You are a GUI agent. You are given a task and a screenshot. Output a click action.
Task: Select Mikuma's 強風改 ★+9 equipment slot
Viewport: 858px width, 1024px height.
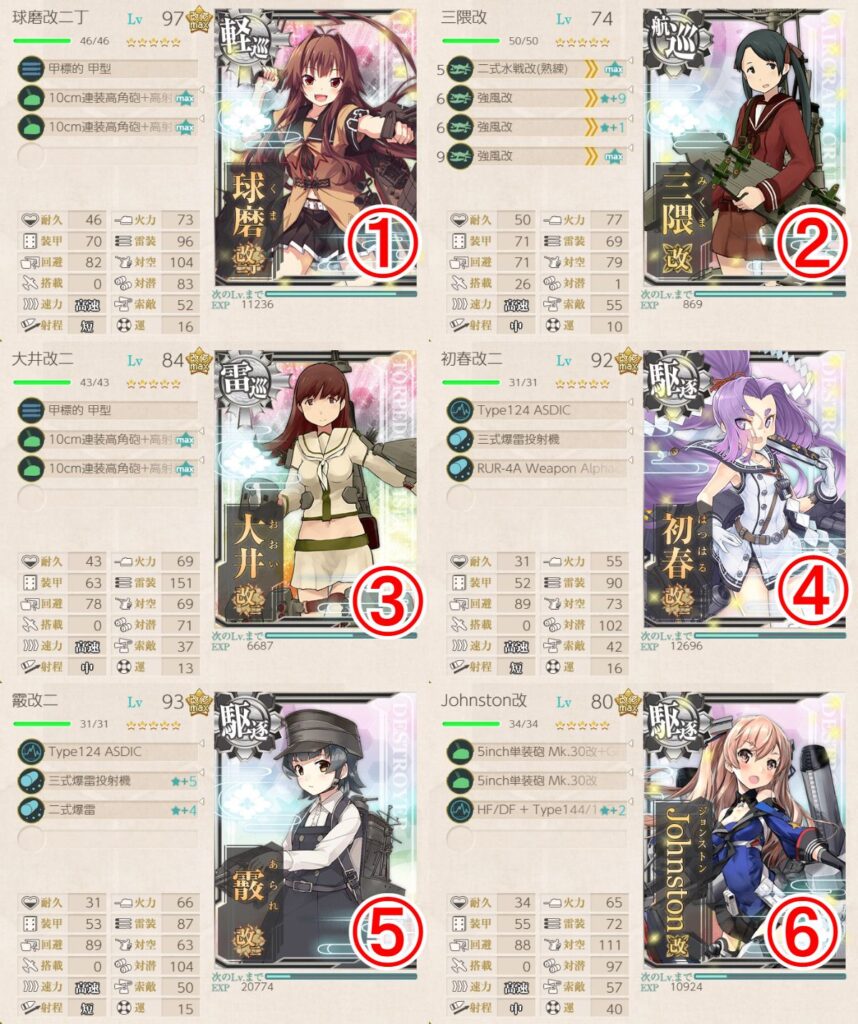coord(537,98)
